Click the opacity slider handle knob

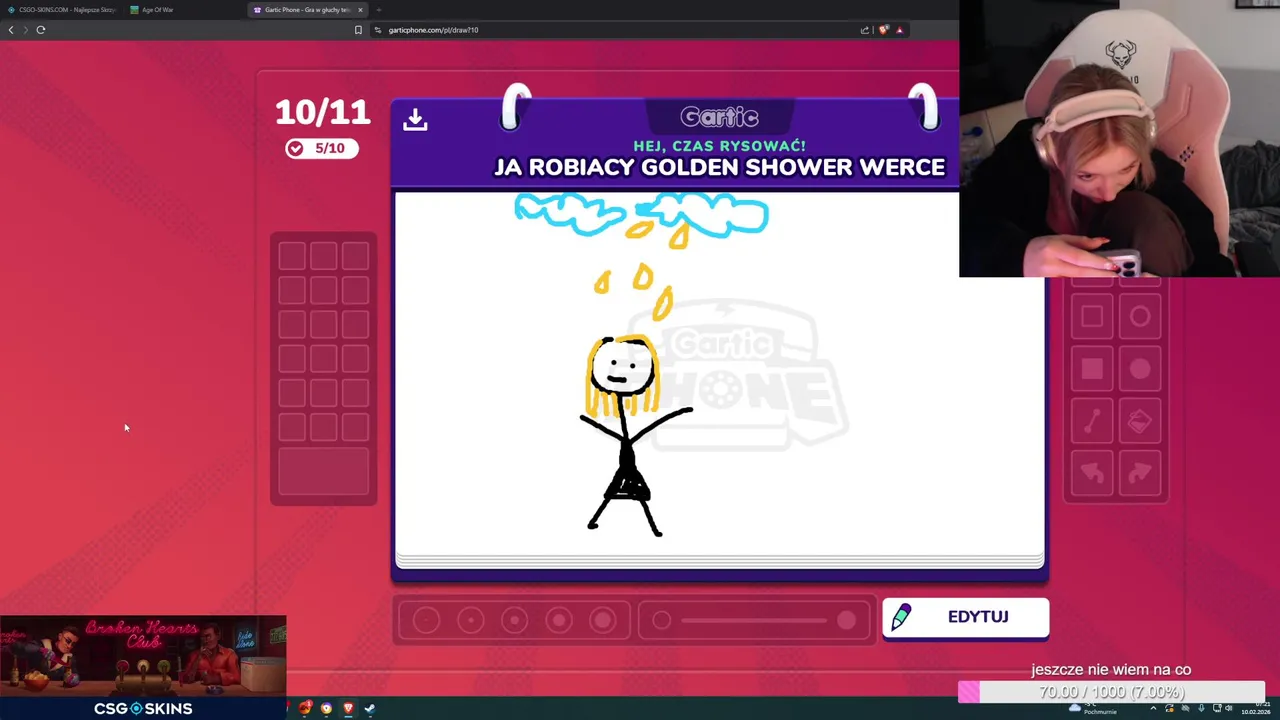846,621
